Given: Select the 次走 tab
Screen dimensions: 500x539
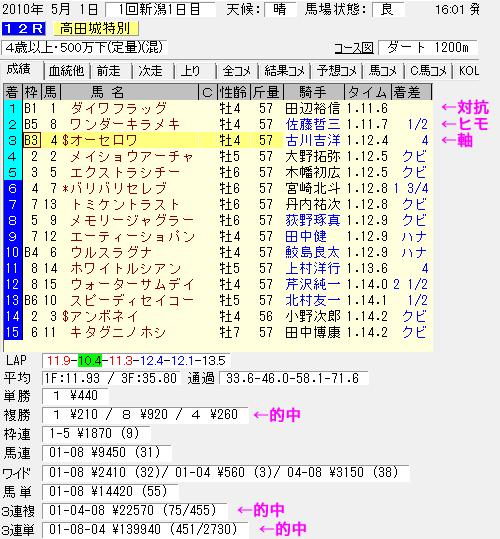Looking at the screenshot, I should tap(151, 71).
